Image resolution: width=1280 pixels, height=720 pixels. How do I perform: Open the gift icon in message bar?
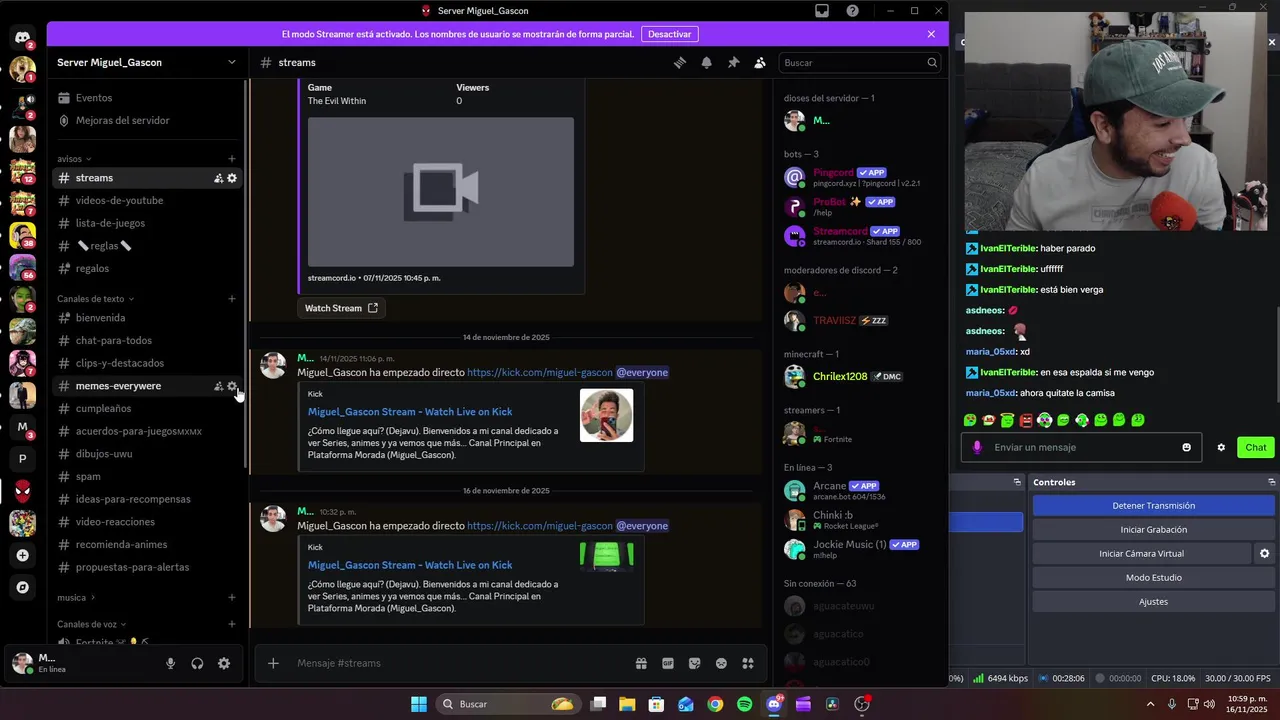tap(641, 663)
